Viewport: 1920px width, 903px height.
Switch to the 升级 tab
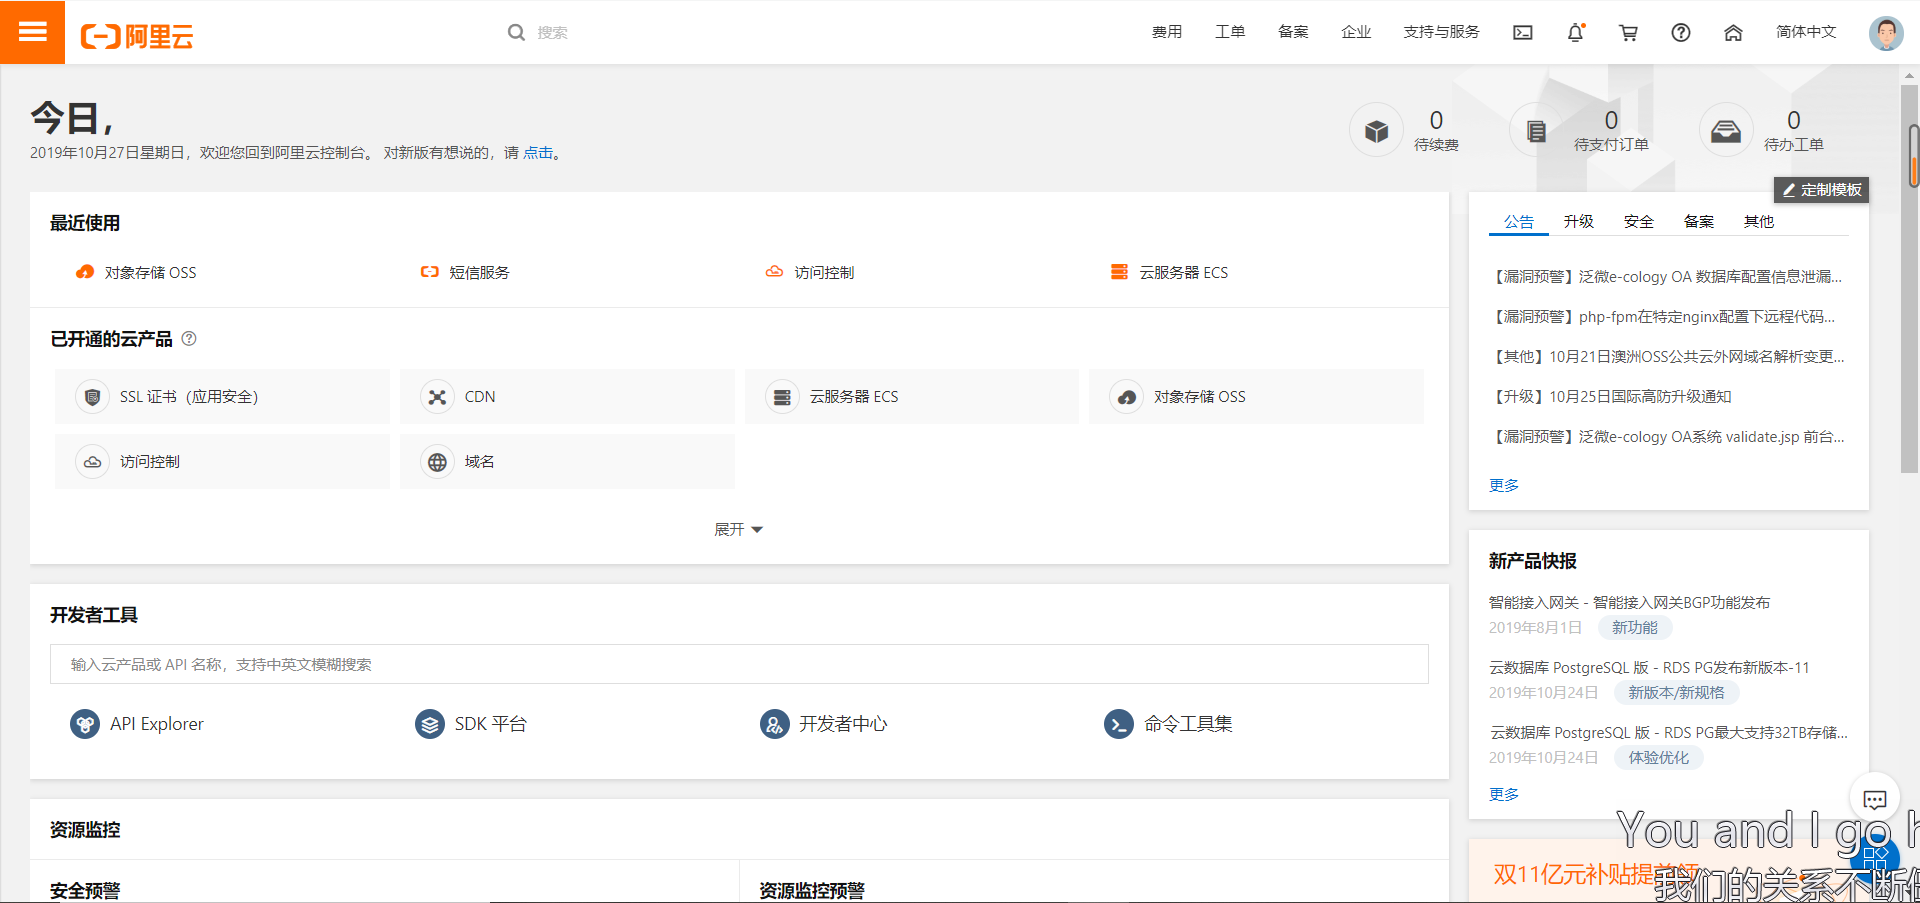pyautogui.click(x=1579, y=222)
